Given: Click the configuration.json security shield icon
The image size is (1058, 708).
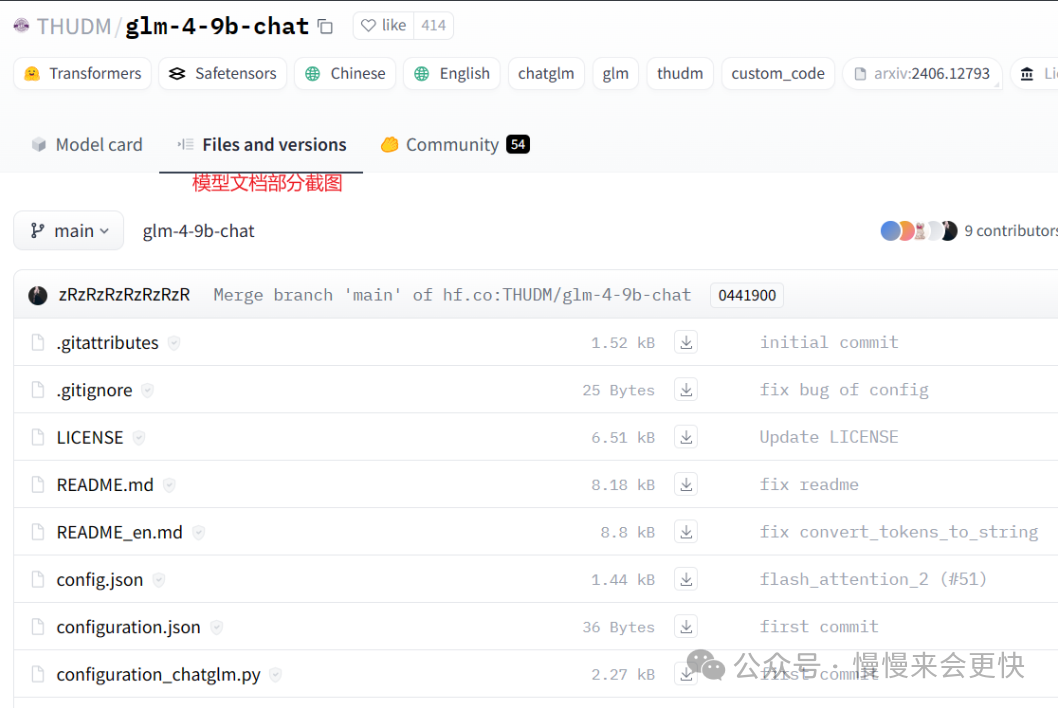Looking at the screenshot, I should [x=217, y=627].
